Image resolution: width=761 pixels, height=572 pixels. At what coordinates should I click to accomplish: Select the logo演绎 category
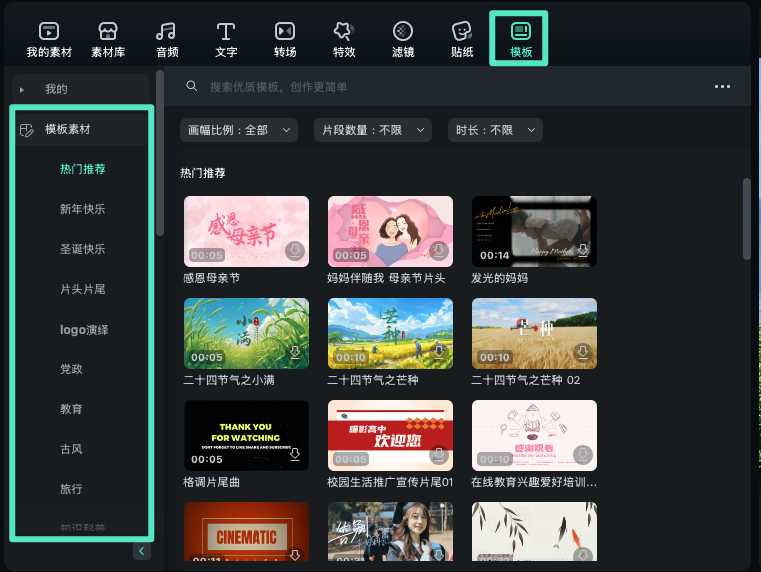(84, 330)
